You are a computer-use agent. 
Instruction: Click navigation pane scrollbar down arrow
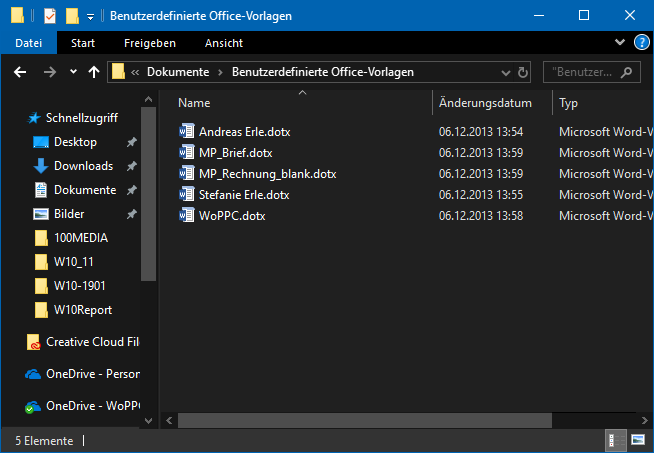pos(148,421)
